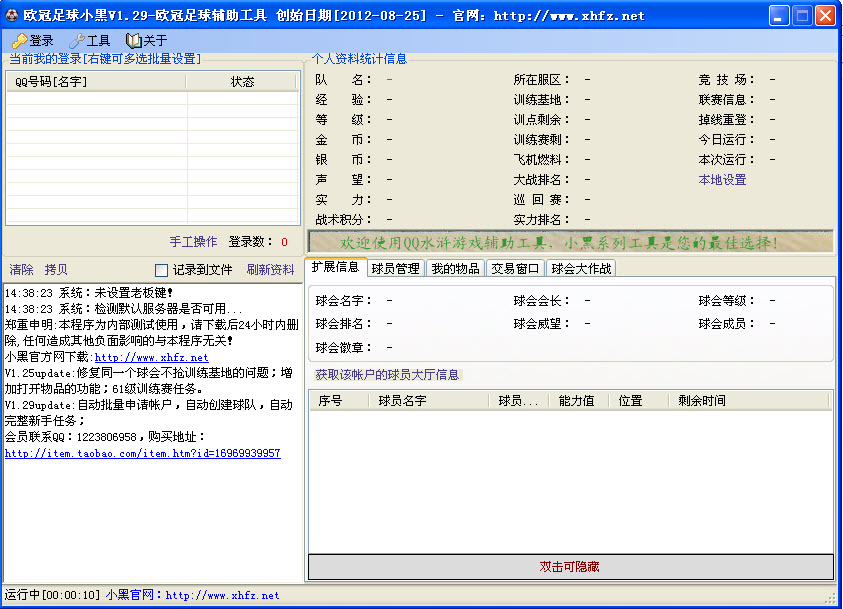This screenshot has height=609, width=843.
Task: Click the 清除 link to clear the log
Action: (22, 270)
